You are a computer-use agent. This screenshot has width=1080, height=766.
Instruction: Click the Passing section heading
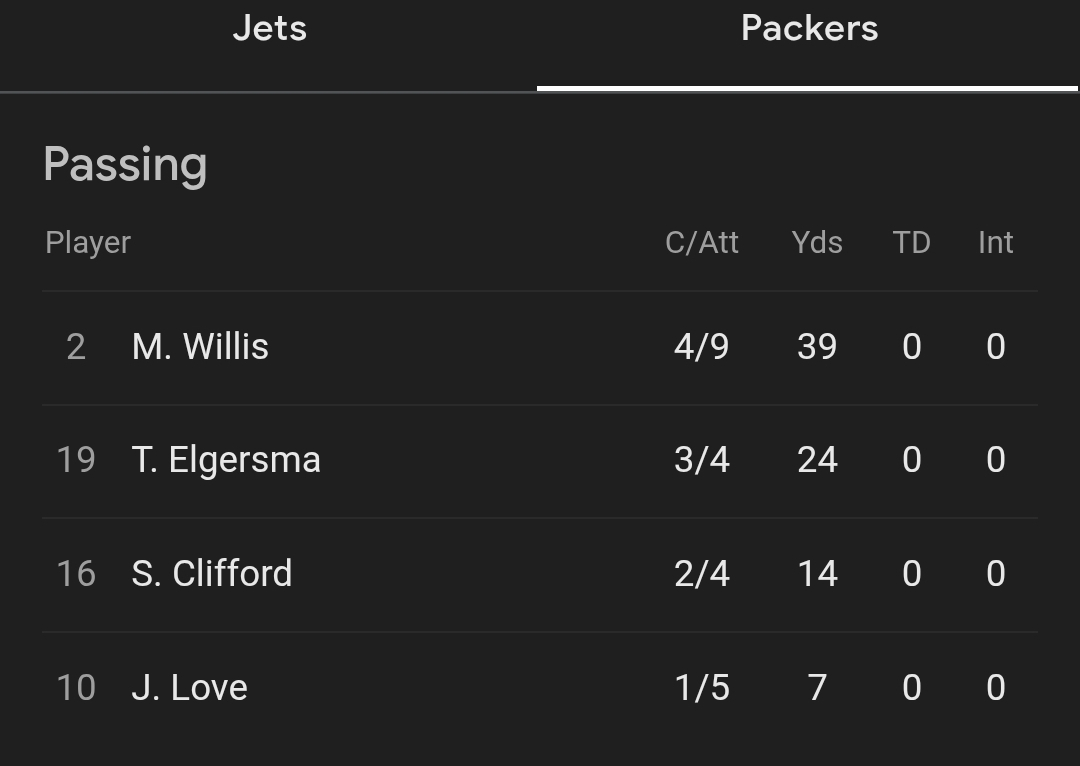coord(125,164)
